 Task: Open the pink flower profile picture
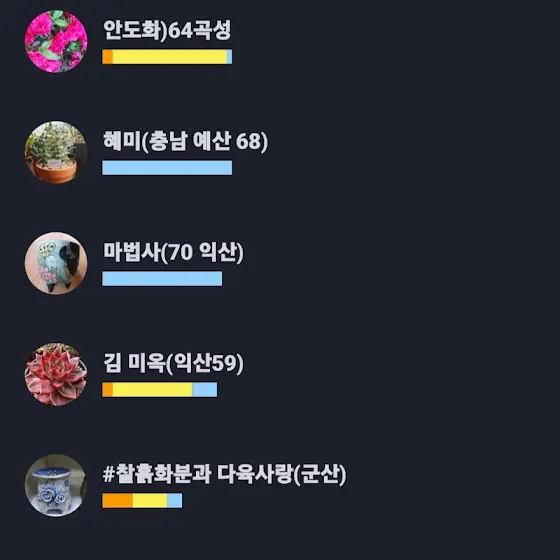(x=56, y=41)
